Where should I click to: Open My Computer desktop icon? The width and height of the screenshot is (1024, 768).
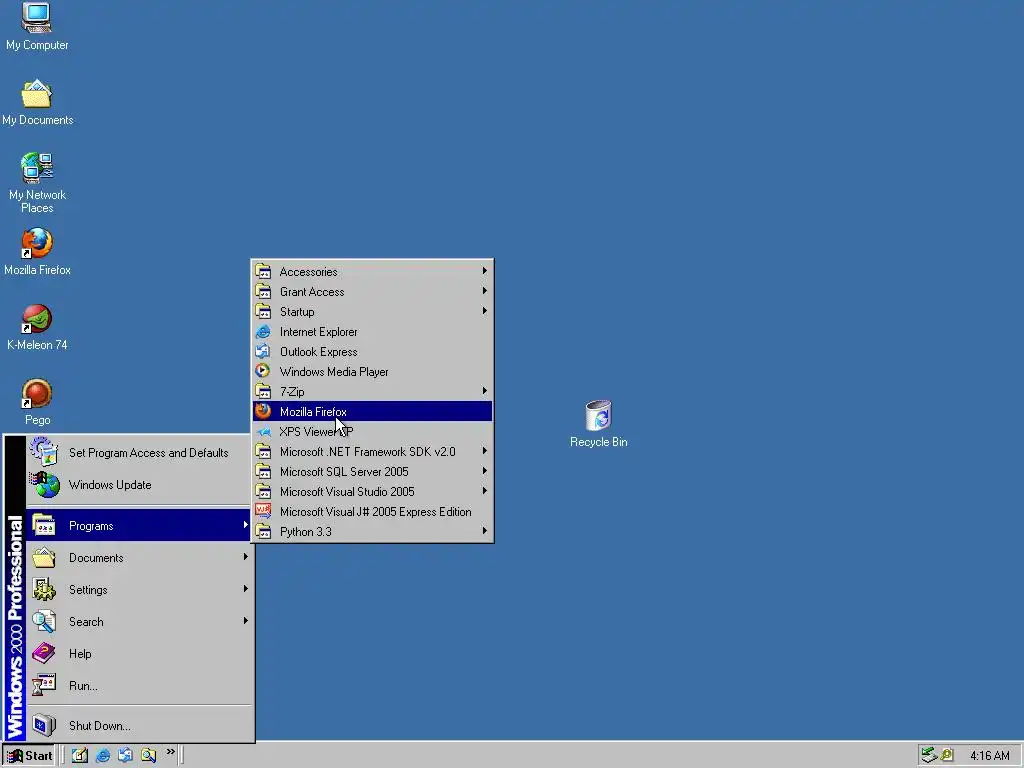click(x=37, y=27)
